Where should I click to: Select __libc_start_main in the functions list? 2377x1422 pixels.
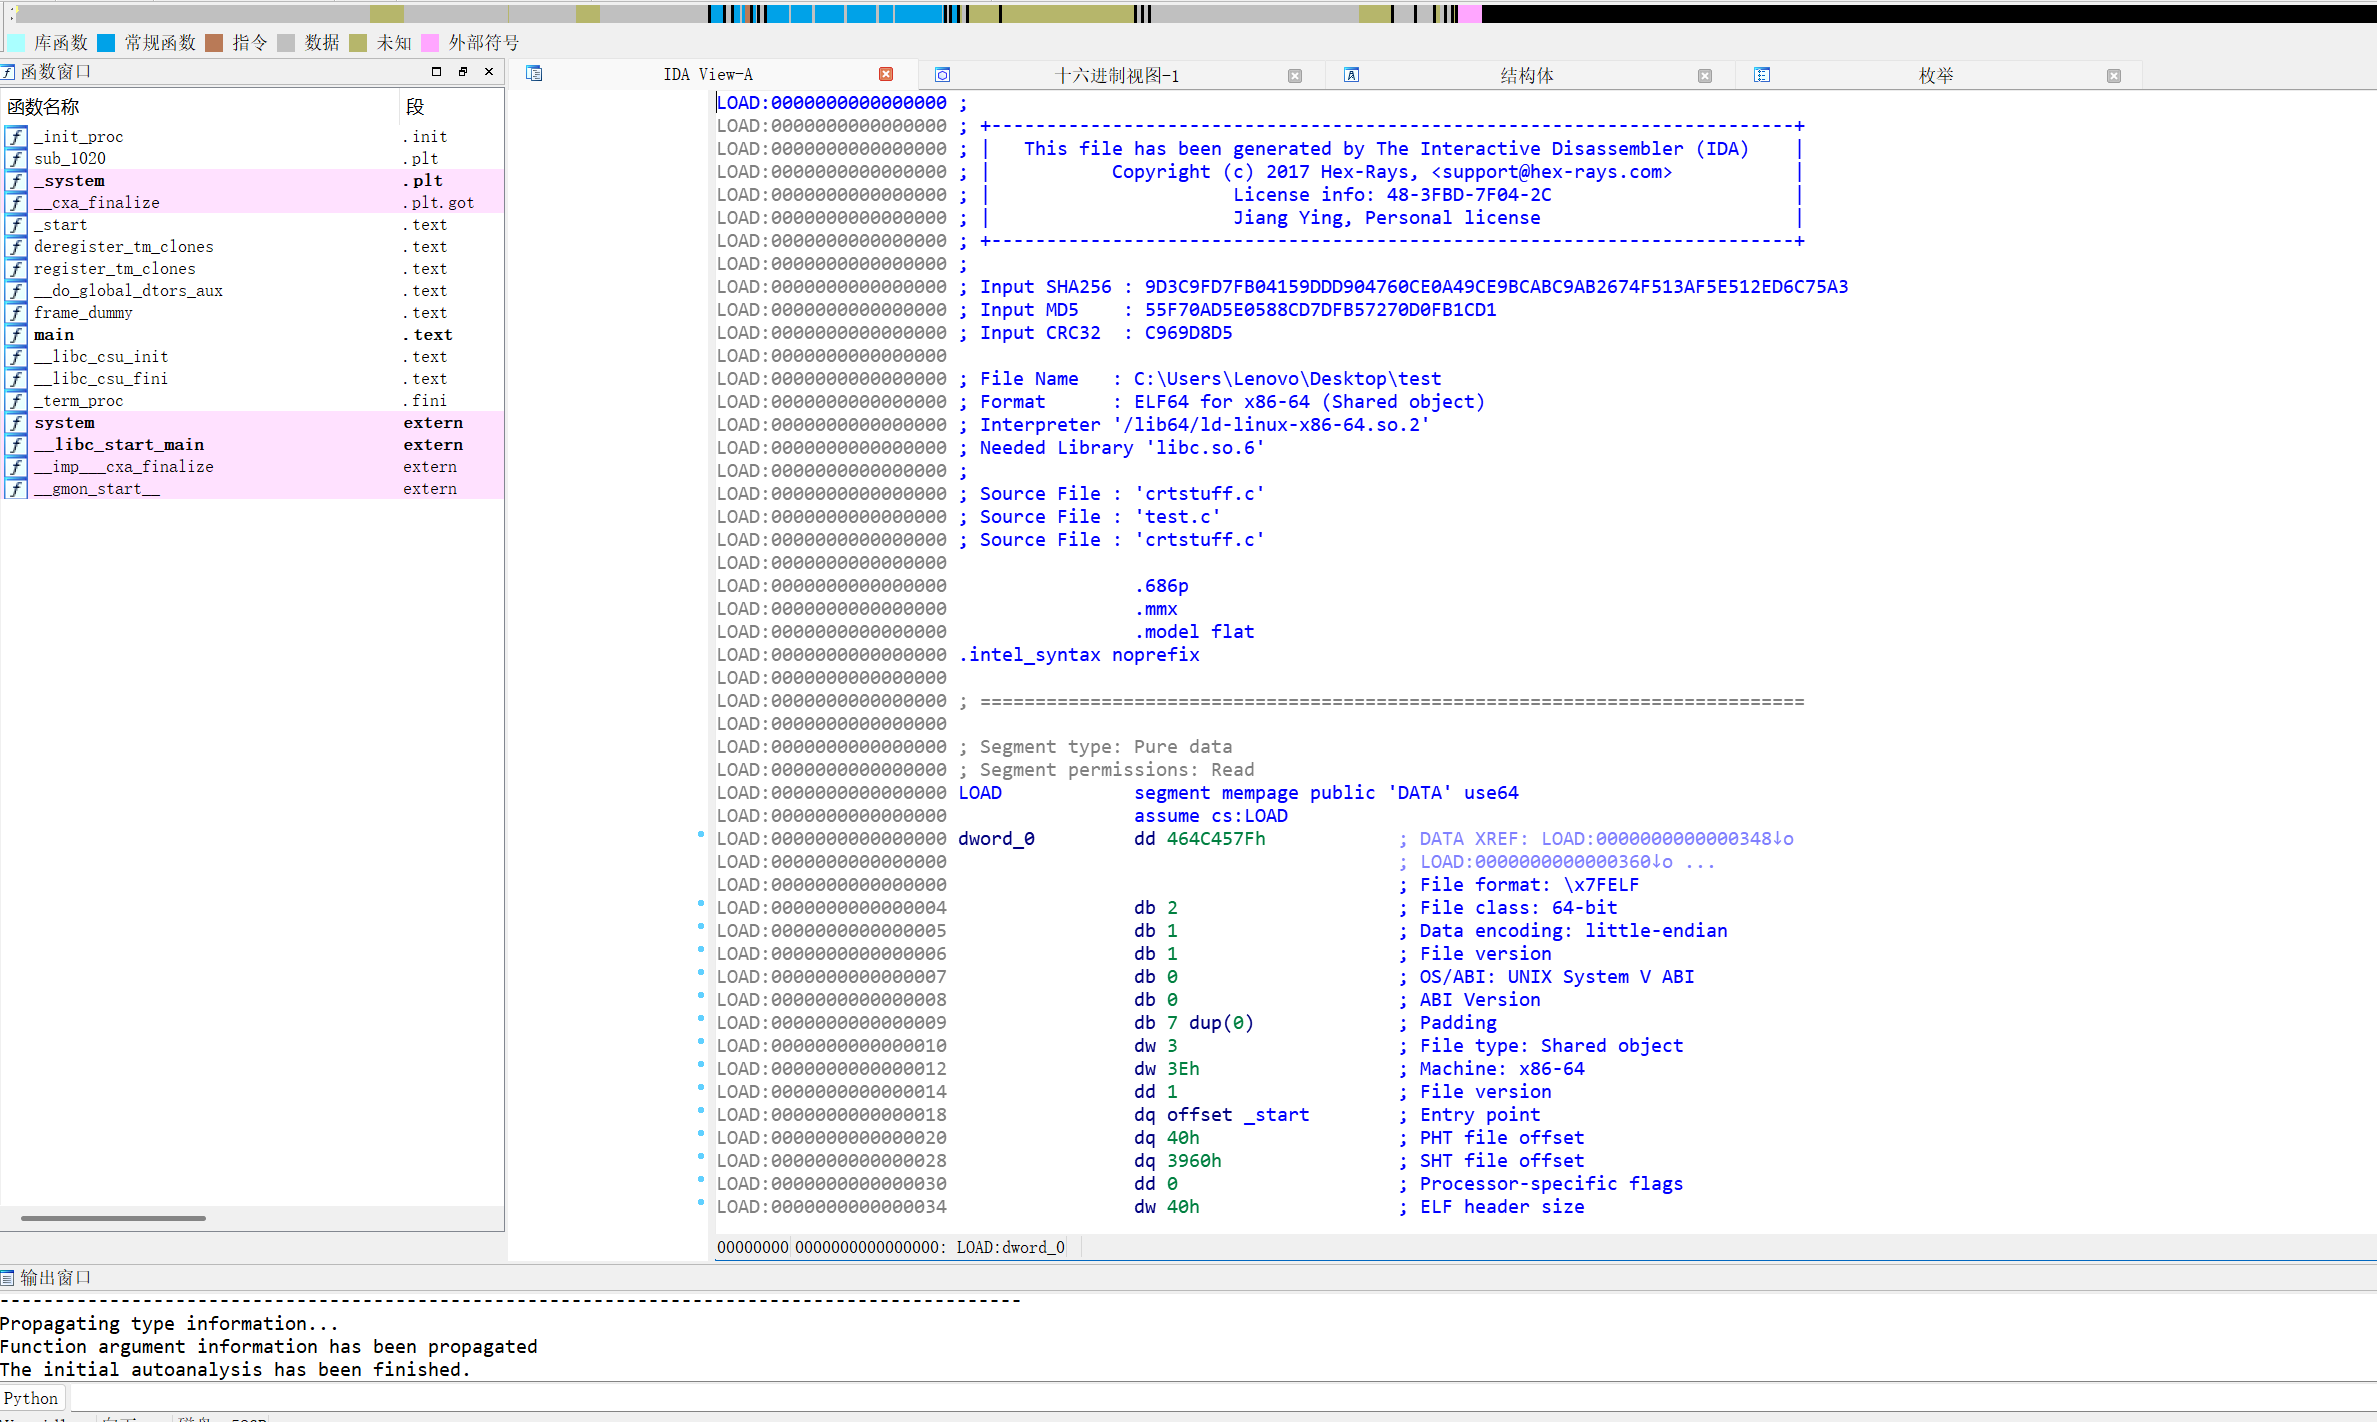click(120, 445)
